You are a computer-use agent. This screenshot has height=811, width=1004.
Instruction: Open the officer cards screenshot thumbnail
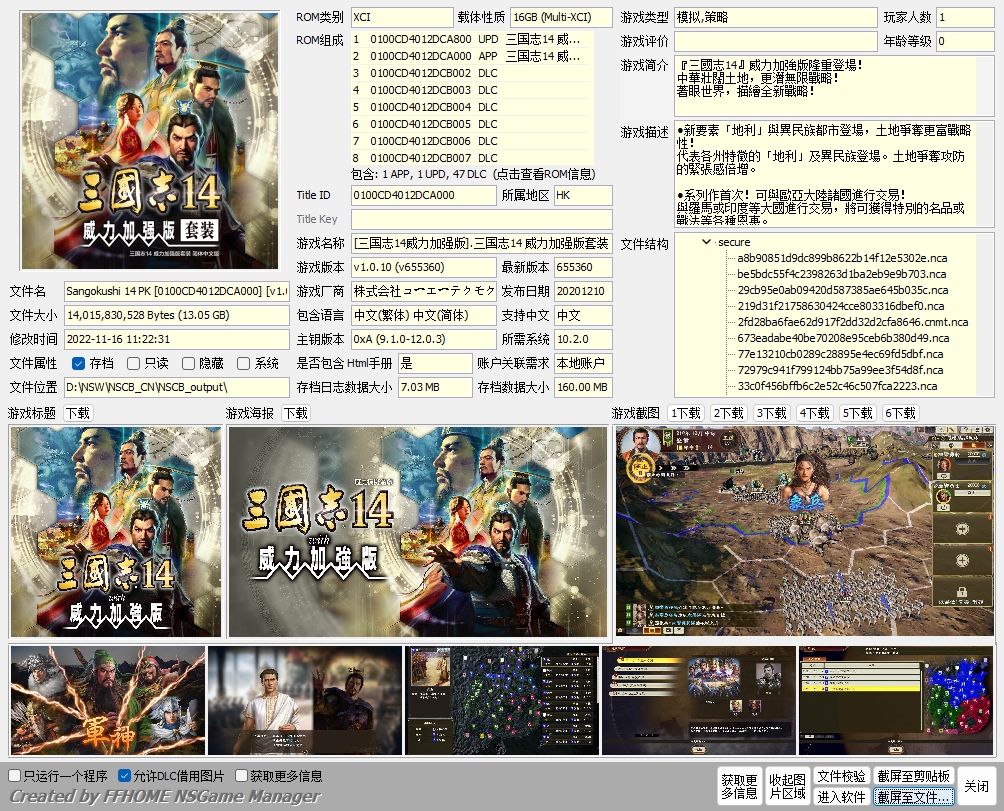[x=699, y=700]
